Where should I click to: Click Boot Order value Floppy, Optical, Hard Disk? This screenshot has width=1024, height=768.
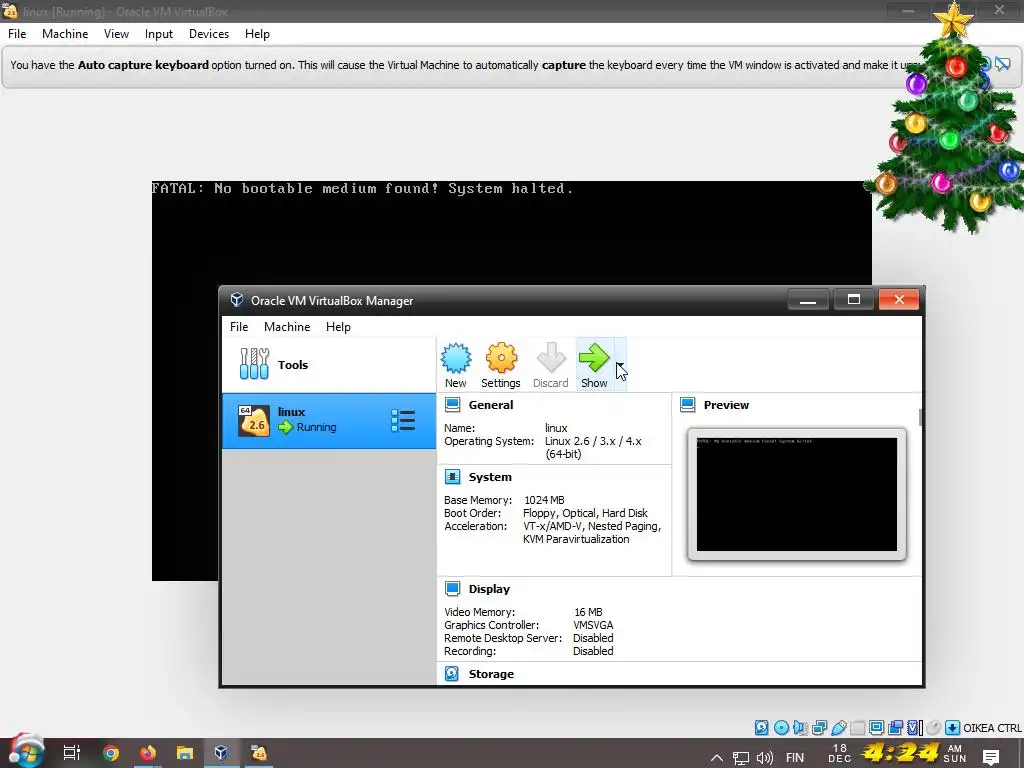point(585,513)
